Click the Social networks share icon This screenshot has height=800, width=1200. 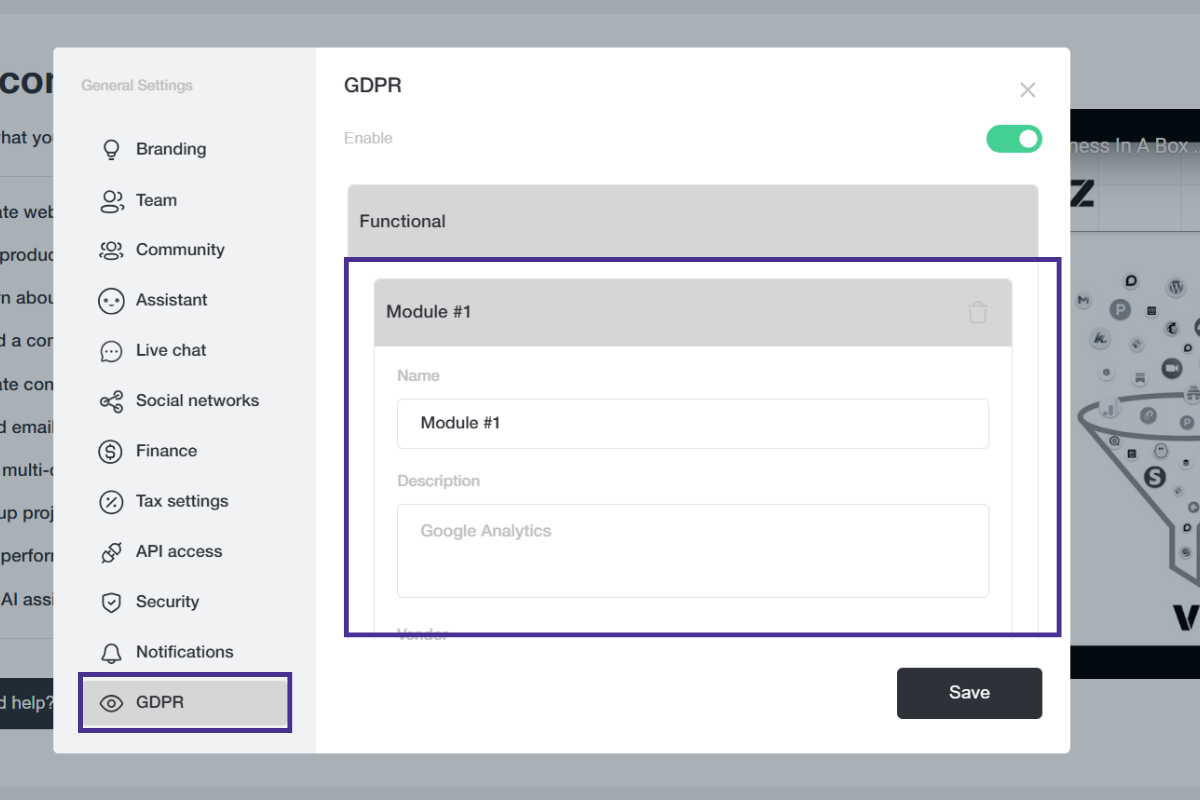[111, 401]
